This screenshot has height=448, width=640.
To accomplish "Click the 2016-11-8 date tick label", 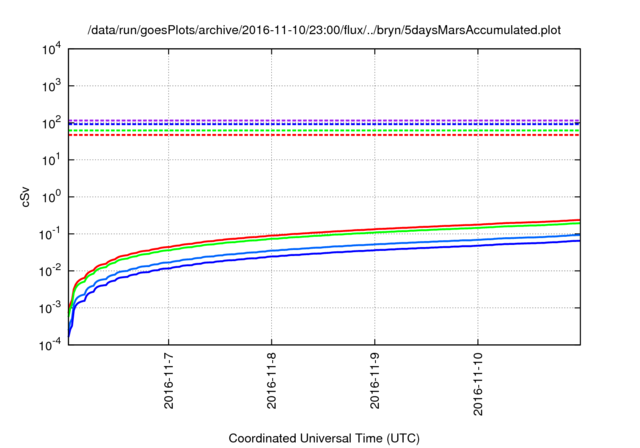I will (271, 381).
